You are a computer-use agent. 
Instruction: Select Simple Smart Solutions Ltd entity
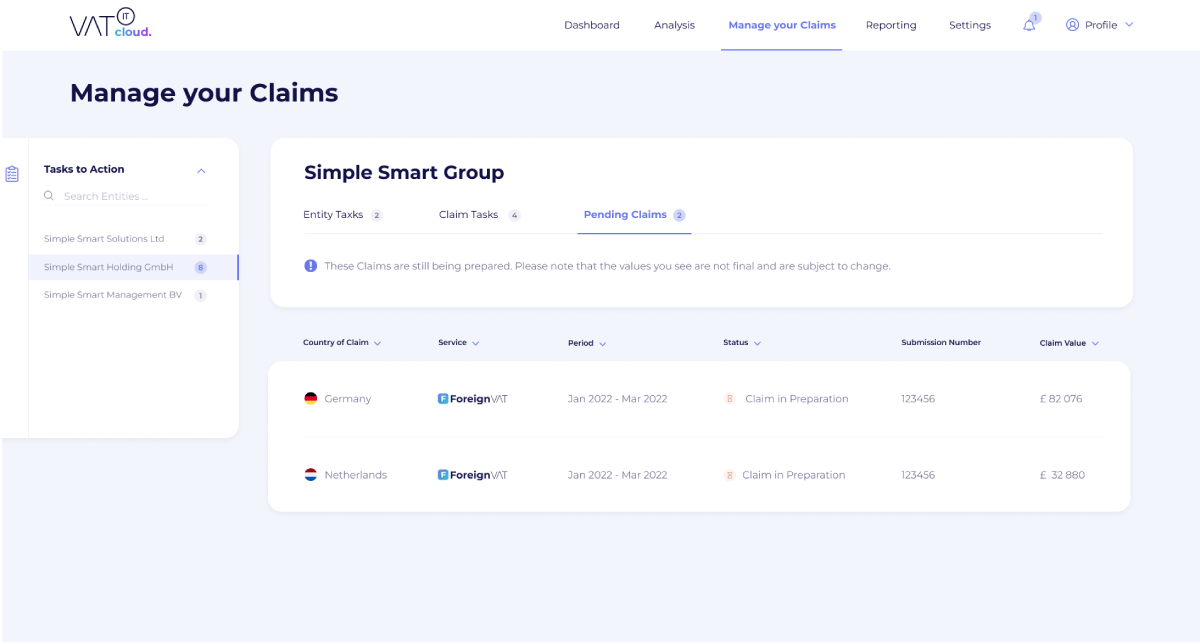pos(104,239)
